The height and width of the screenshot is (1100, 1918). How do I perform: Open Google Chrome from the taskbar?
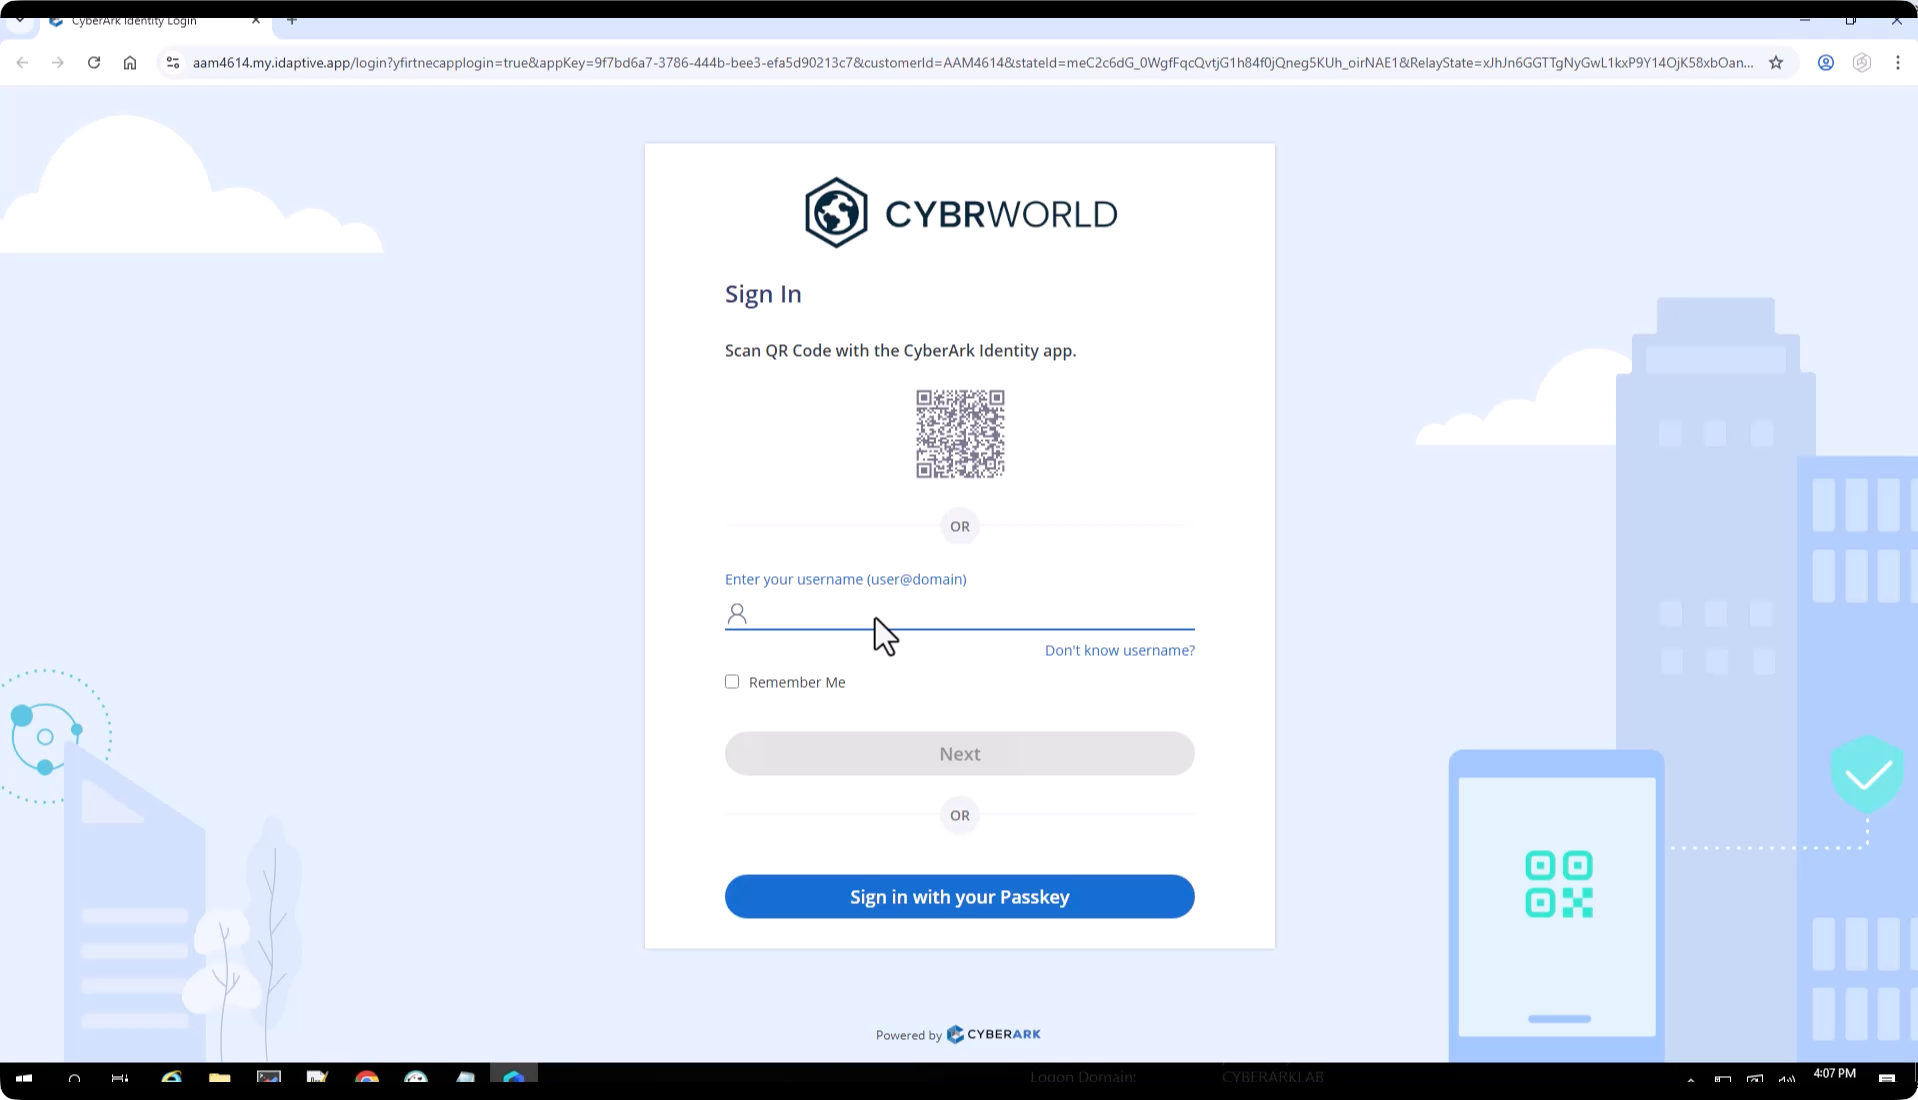click(x=367, y=1078)
